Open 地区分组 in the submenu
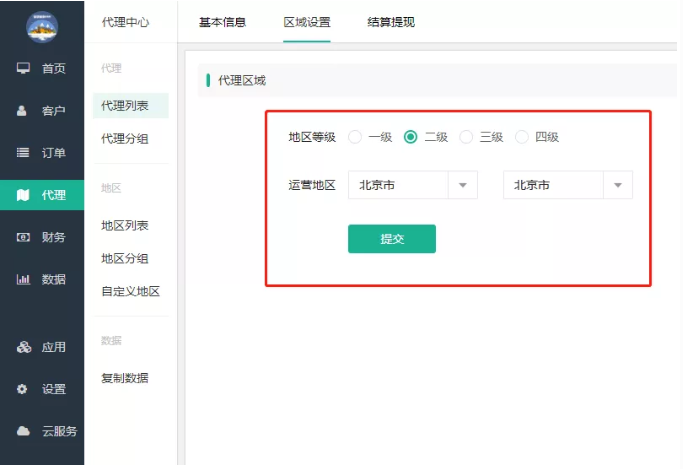 tap(125, 259)
